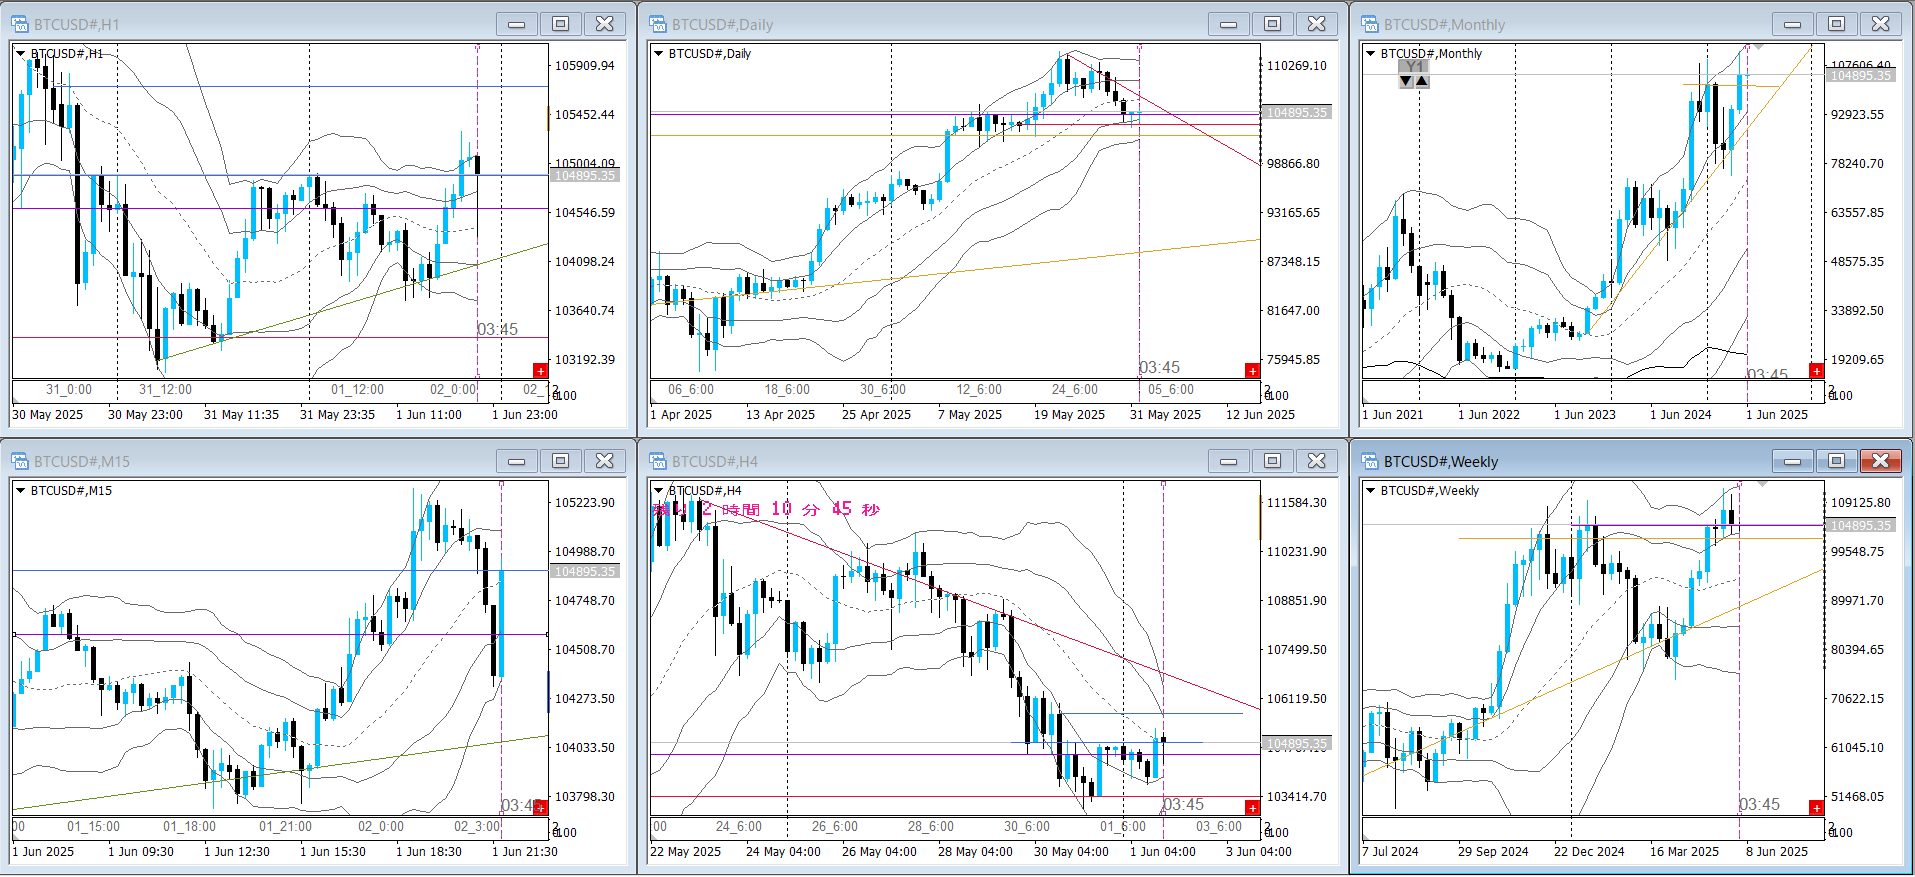The width and height of the screenshot is (1915, 877).
Task: Click the 92923.55 price on Monthly scale
Action: coord(1857,115)
